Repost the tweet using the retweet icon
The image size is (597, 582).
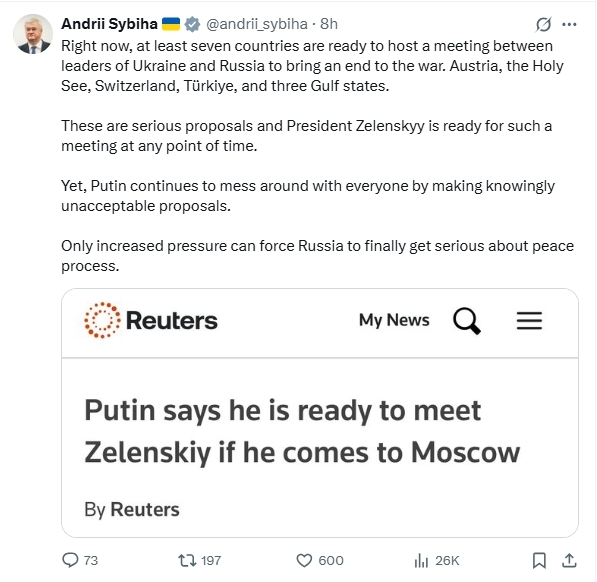tap(187, 560)
